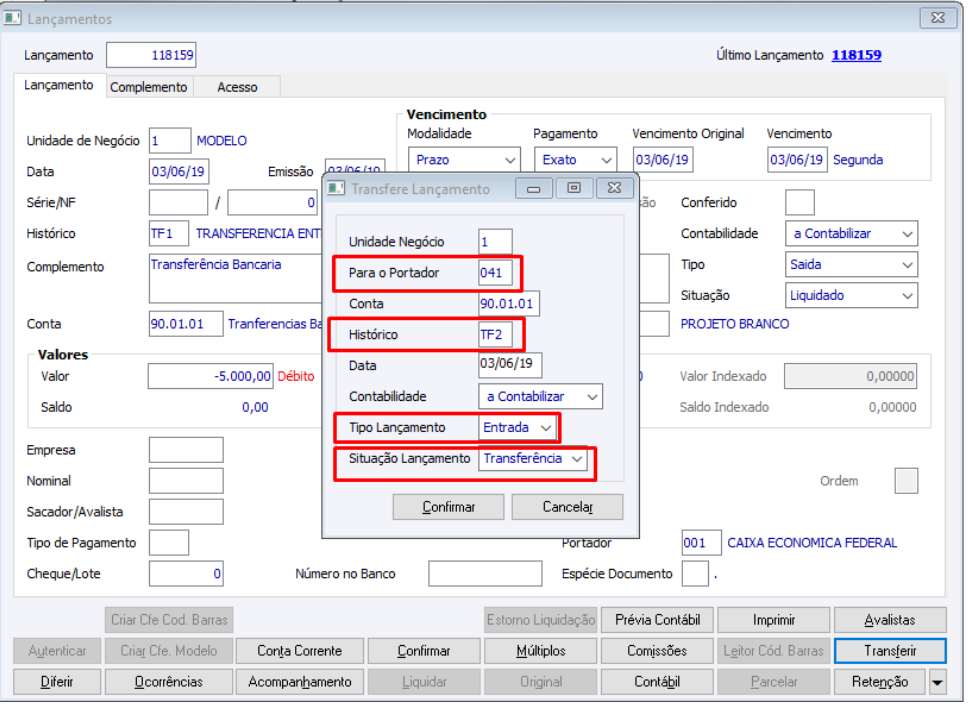Viewport: 968px width, 704px height.
Task: Open the Último Lançamento 118159 link
Action: coord(856,55)
